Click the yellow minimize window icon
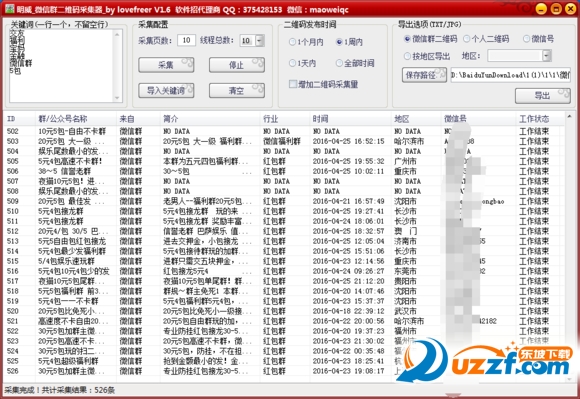This screenshot has width=580, height=399. tap(541, 9)
